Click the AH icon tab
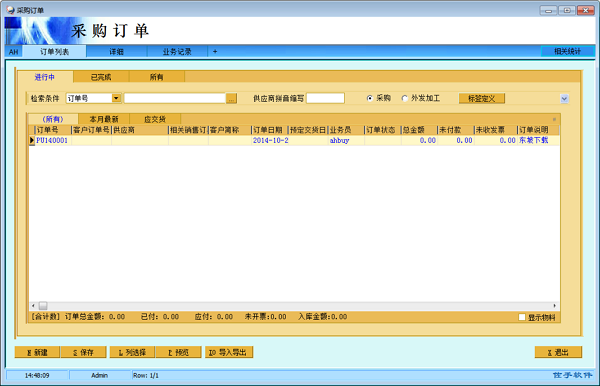 click(x=13, y=52)
